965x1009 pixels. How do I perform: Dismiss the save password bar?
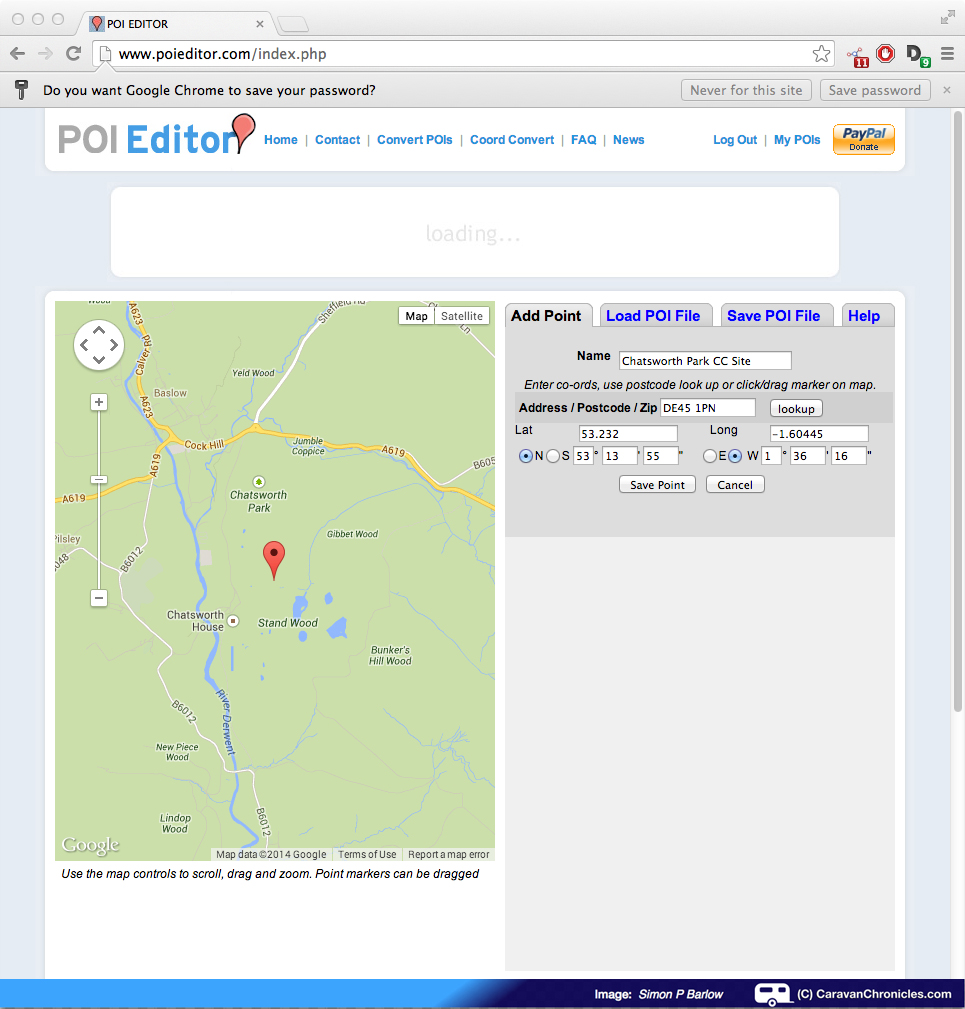(x=947, y=90)
